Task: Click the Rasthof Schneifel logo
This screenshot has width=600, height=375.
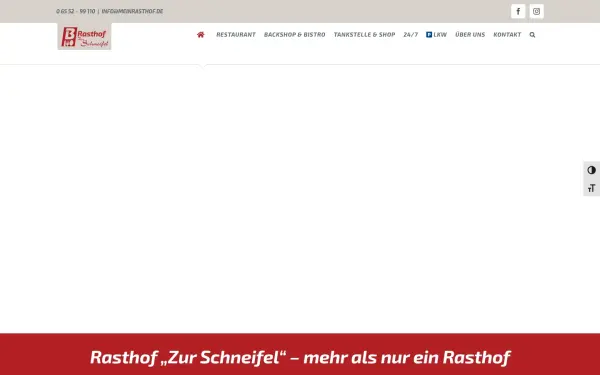Action: (85, 37)
